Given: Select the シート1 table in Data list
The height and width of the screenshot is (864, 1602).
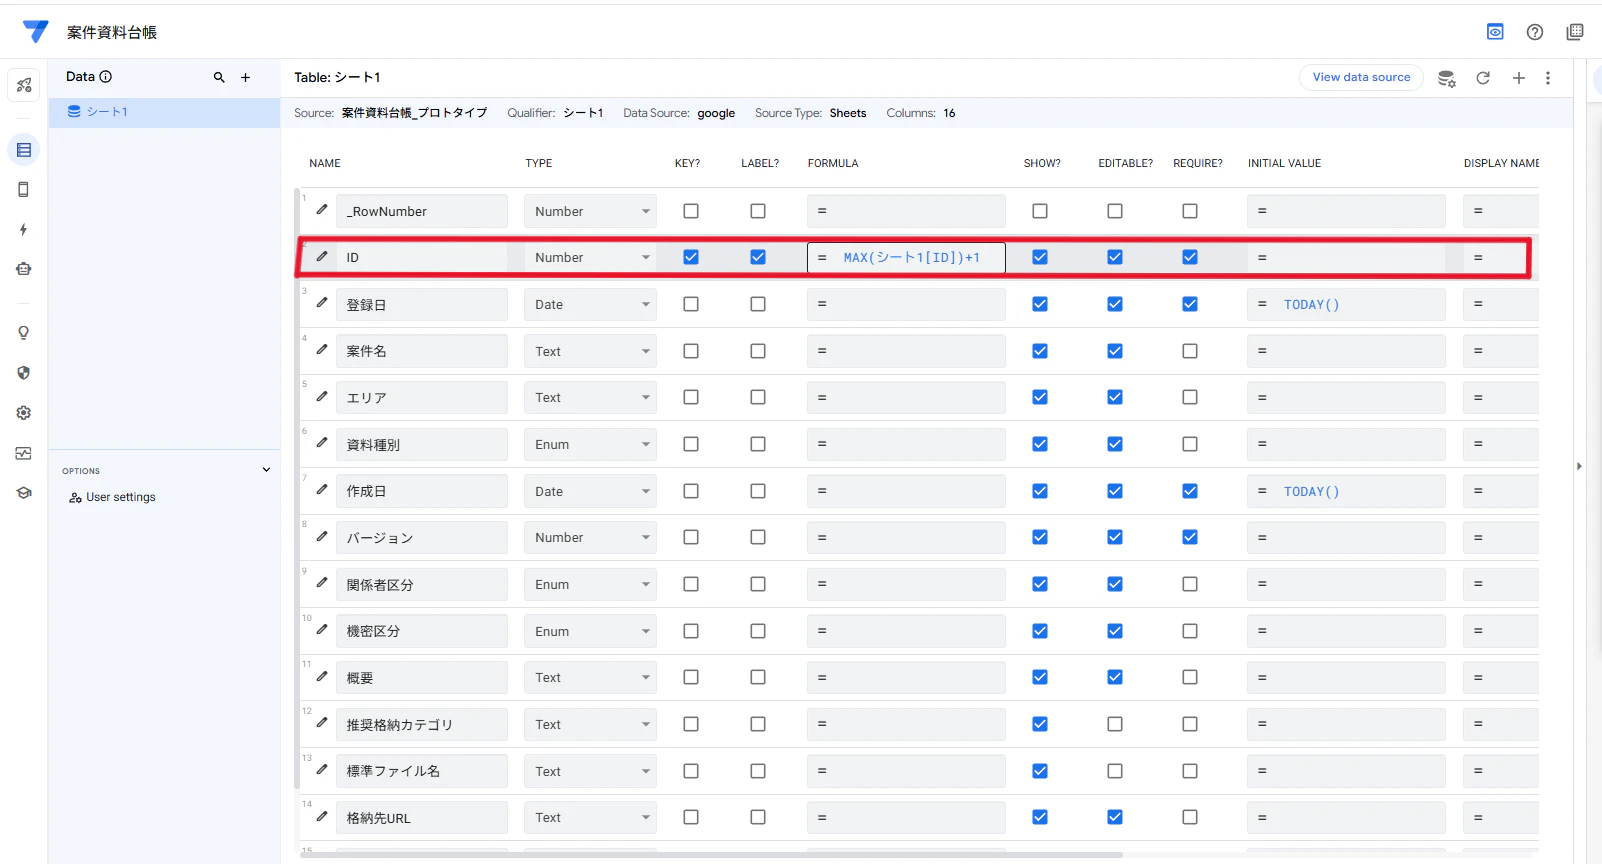Looking at the screenshot, I should (164, 112).
